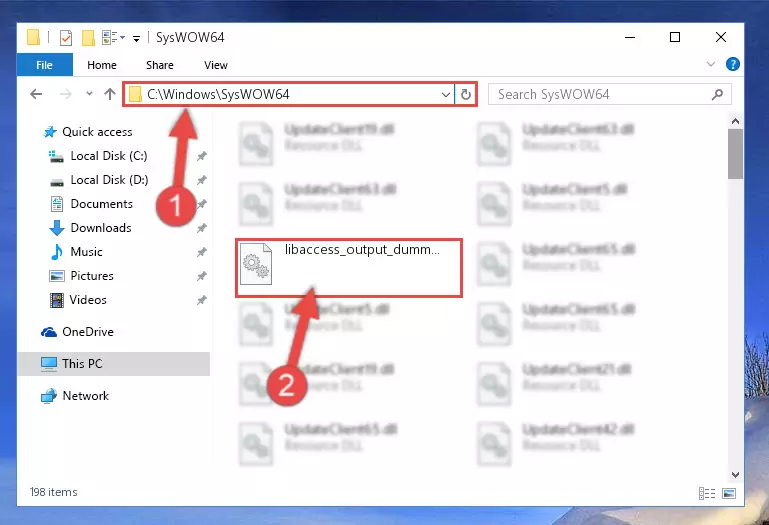
Task: Expand the address bar history dropdown
Action: (445, 94)
